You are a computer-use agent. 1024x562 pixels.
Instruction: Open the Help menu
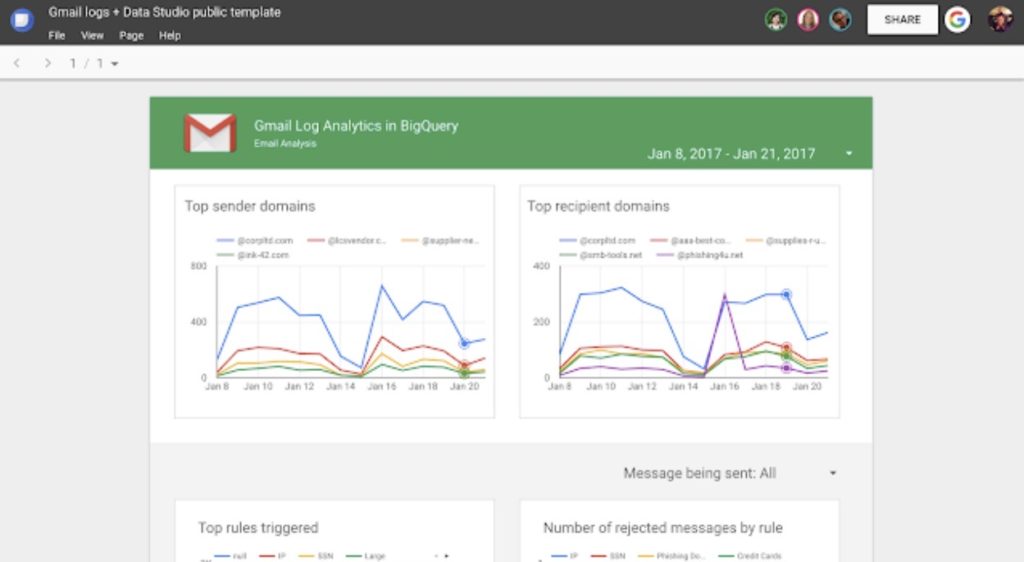170,36
